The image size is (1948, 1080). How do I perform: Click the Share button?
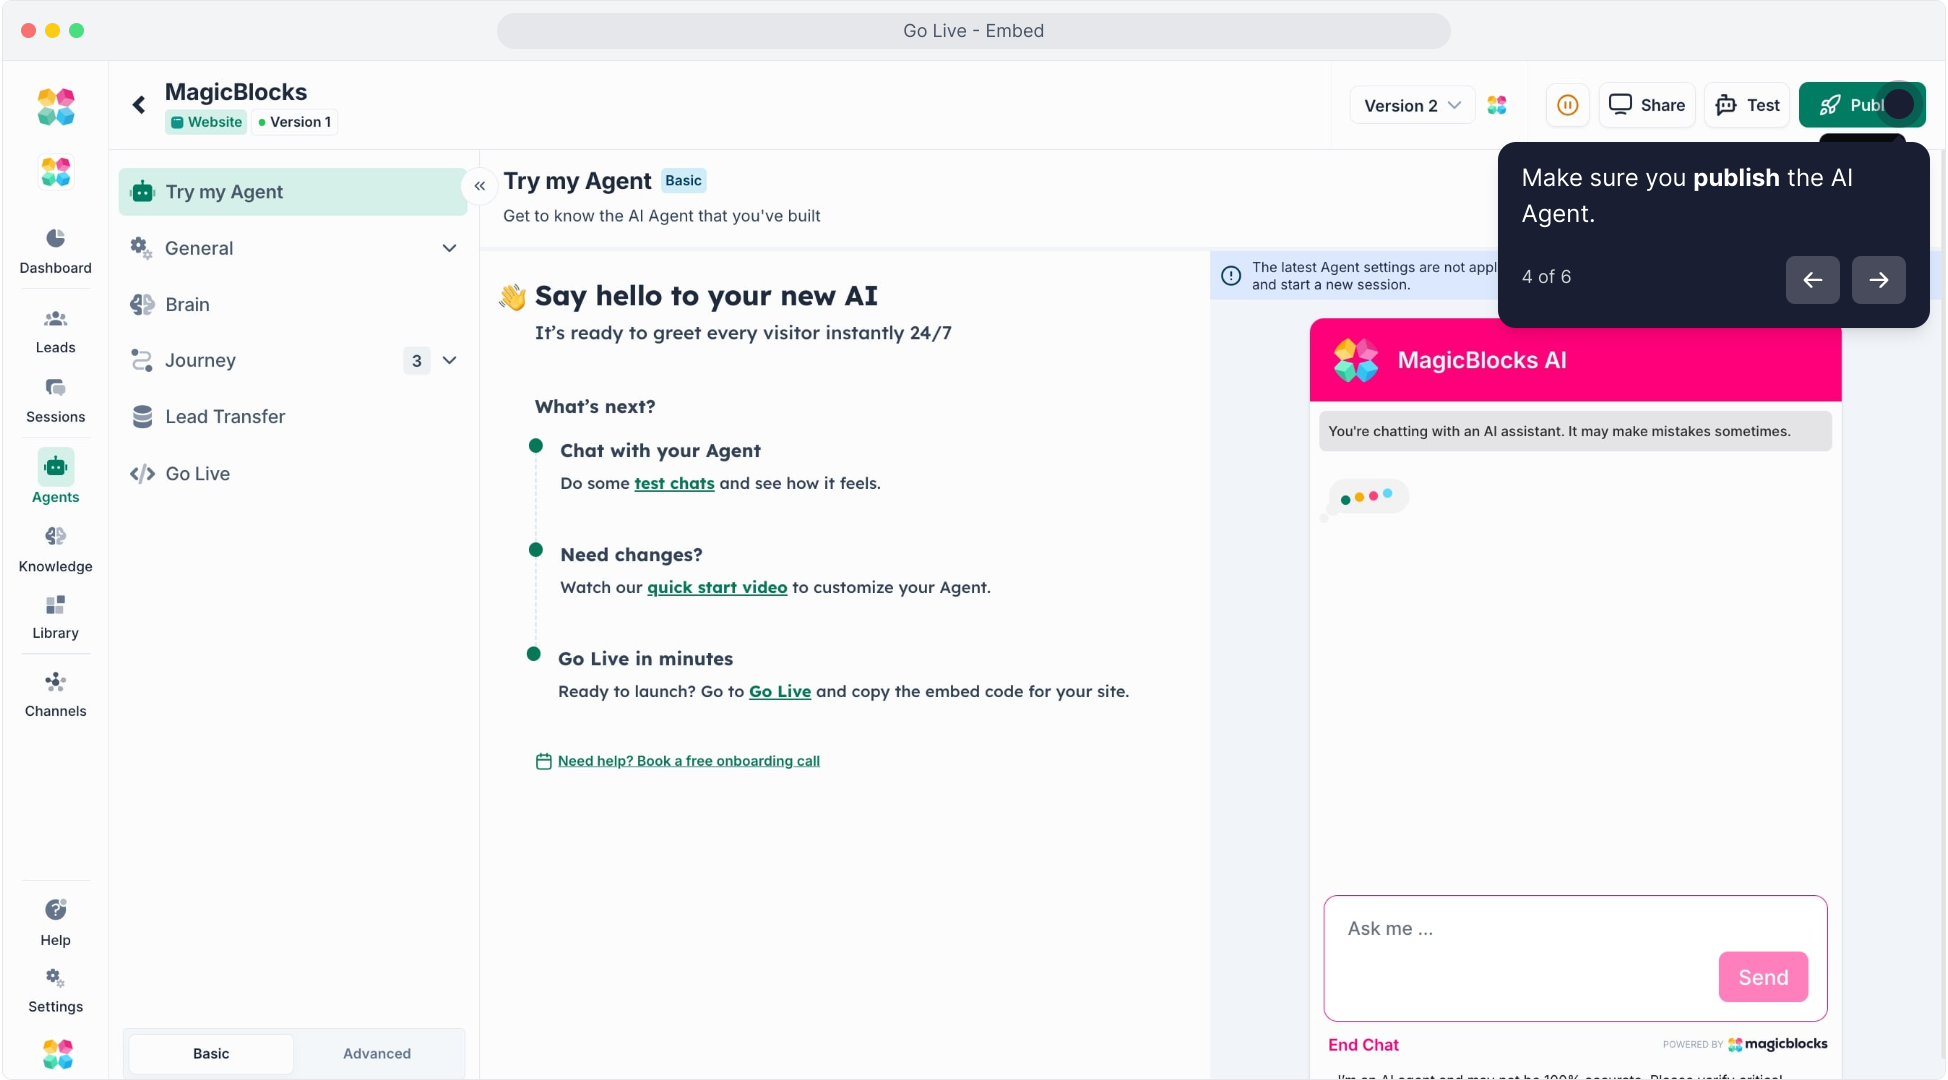1647,105
